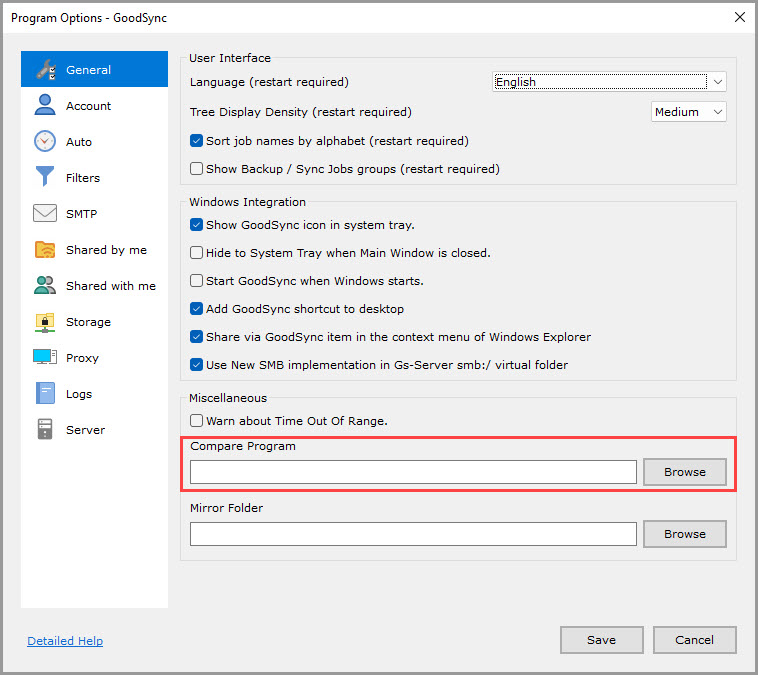Open the General settings page

[x=94, y=69]
